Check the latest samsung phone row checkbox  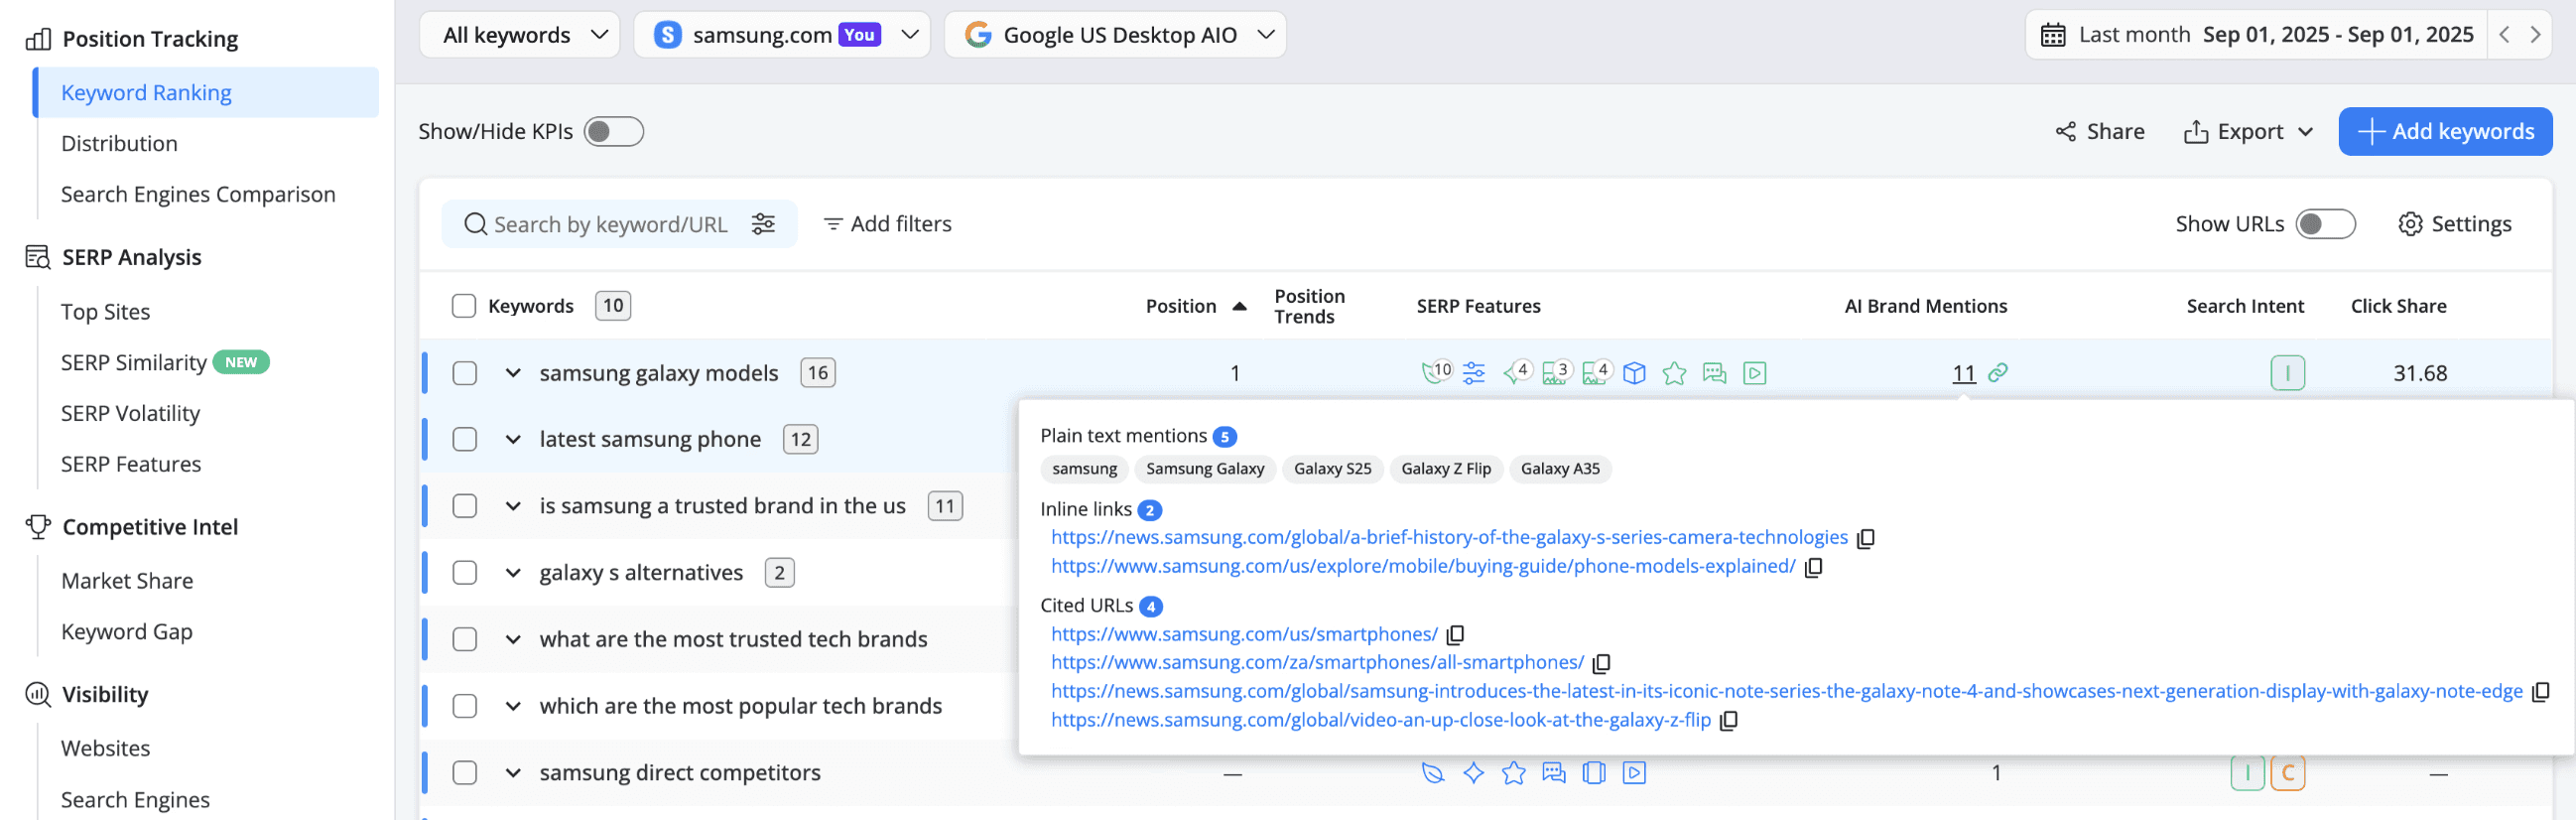pyautogui.click(x=464, y=439)
